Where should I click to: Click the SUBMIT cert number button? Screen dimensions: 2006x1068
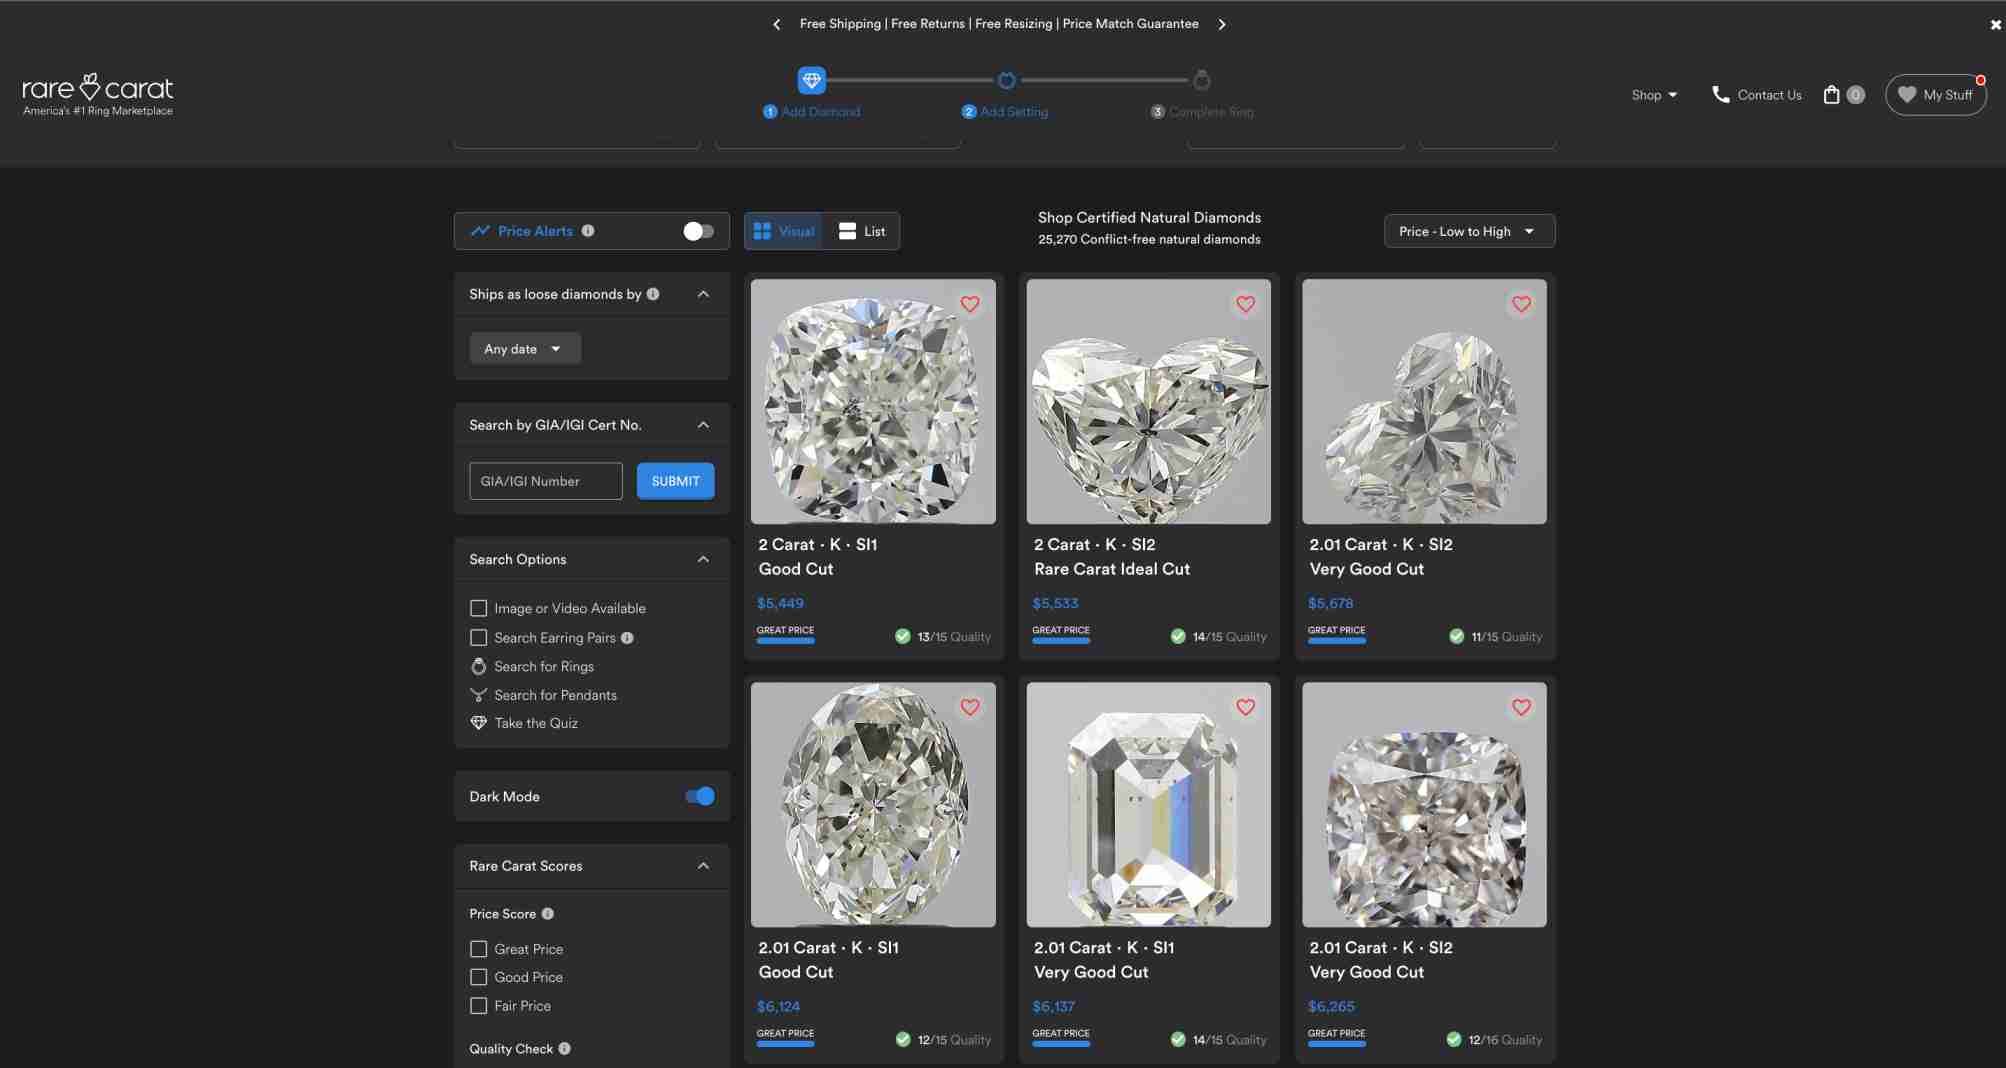(x=675, y=481)
